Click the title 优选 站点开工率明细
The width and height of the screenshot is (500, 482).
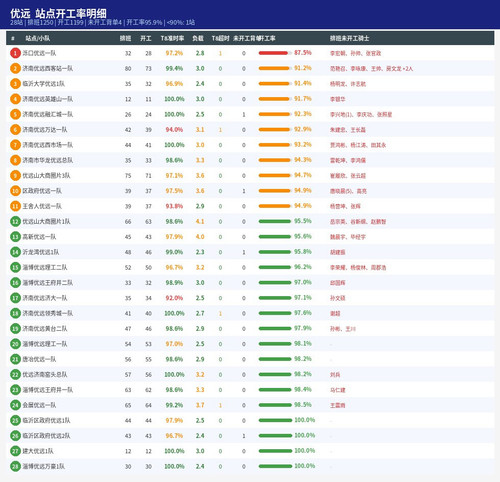(58, 13)
